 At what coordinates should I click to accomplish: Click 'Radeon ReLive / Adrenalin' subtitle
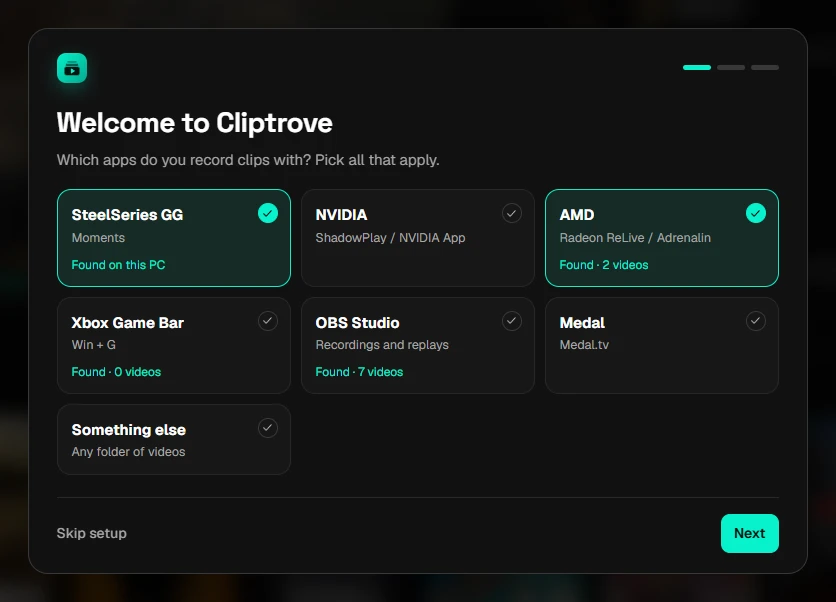pyautogui.click(x=635, y=238)
